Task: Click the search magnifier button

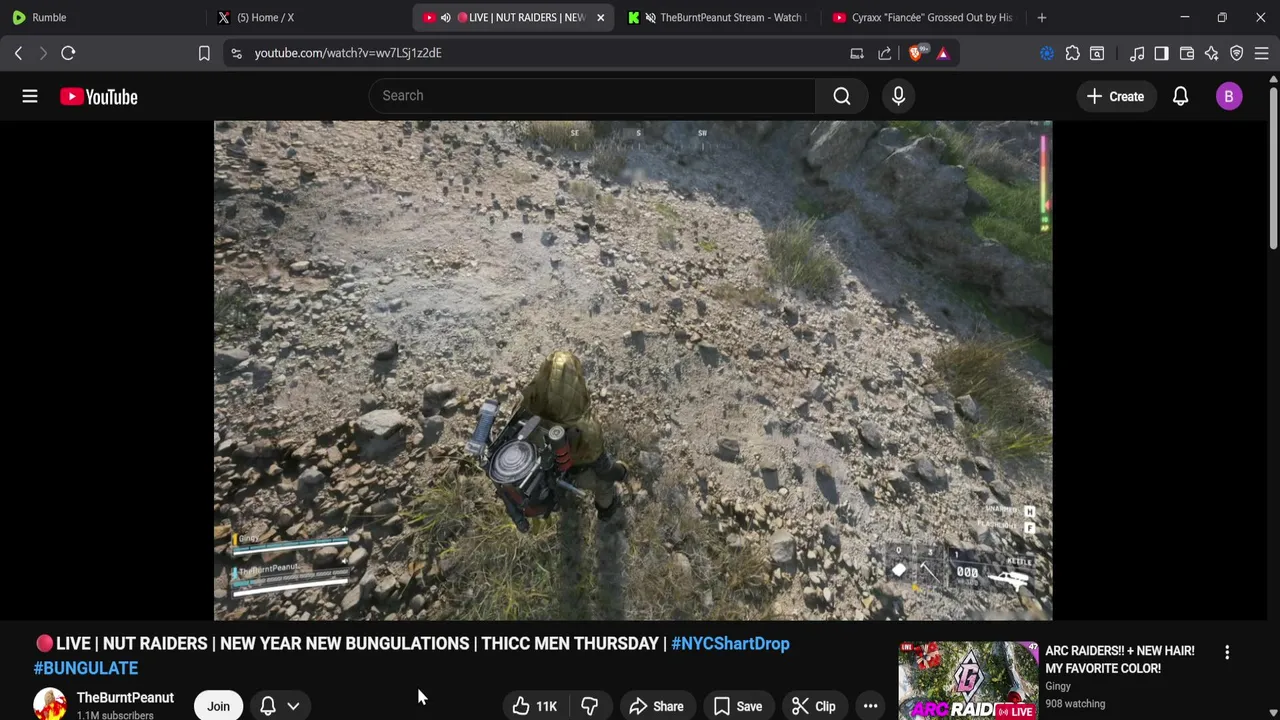Action: coord(842,96)
